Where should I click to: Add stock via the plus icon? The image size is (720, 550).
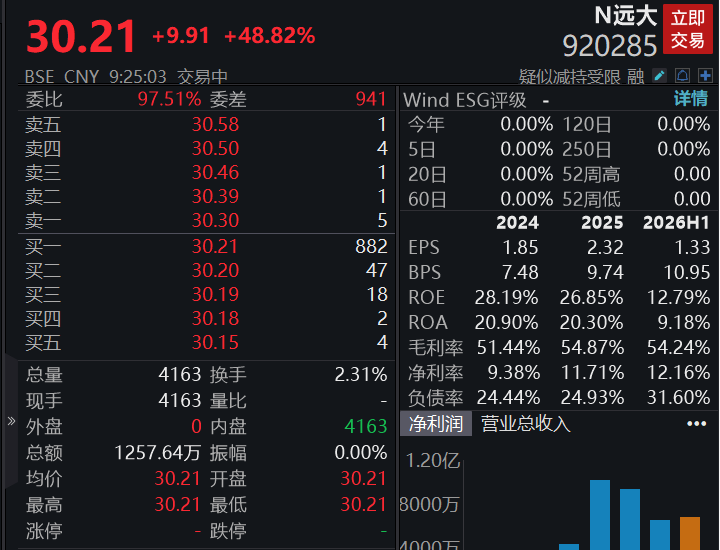pos(705,75)
